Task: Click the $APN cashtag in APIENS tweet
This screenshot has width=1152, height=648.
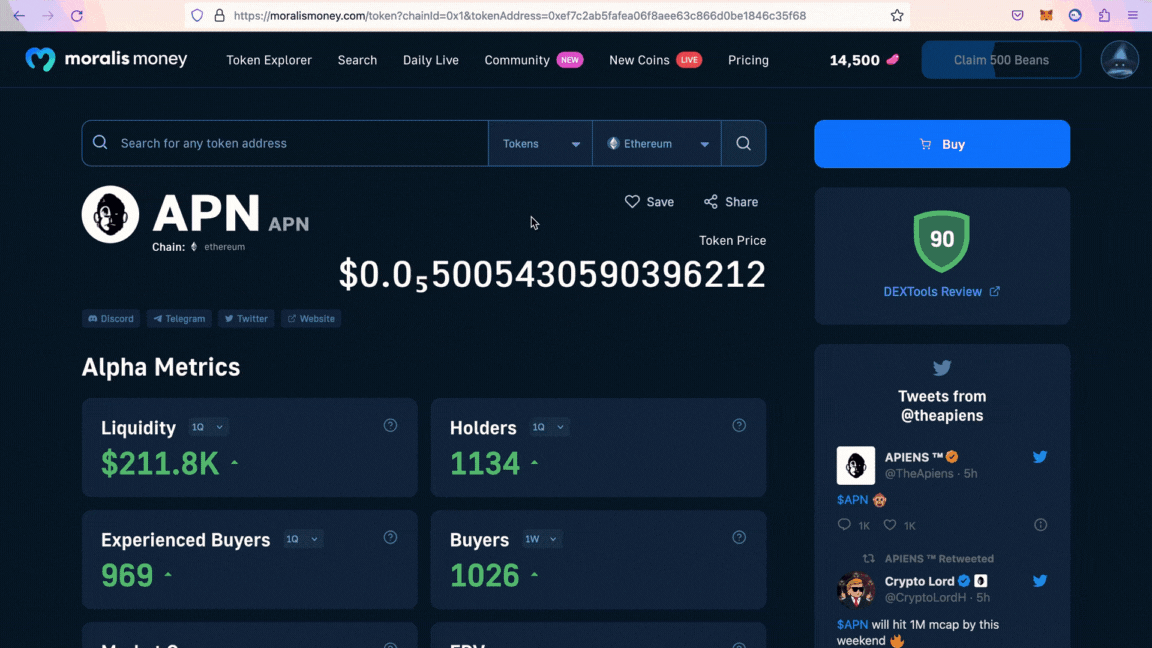Action: pyautogui.click(x=852, y=500)
